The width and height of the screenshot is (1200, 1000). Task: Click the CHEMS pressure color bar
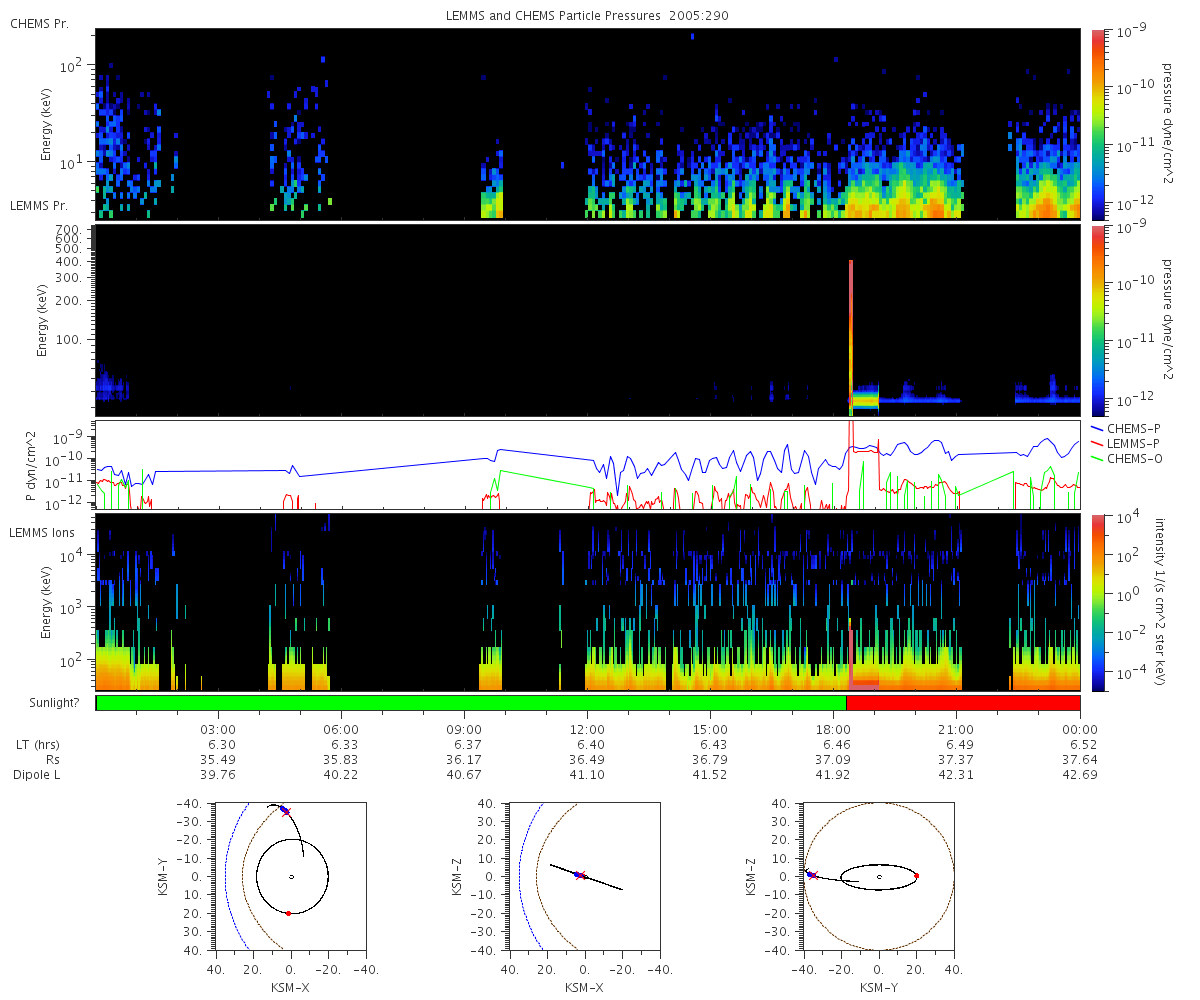click(1098, 123)
